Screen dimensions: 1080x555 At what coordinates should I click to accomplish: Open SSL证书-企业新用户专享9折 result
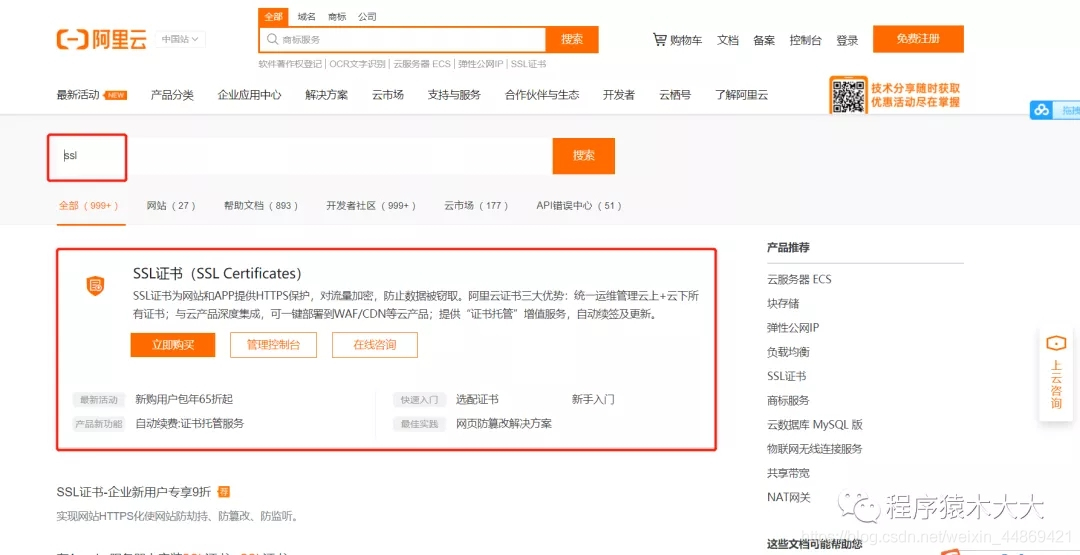coord(134,492)
